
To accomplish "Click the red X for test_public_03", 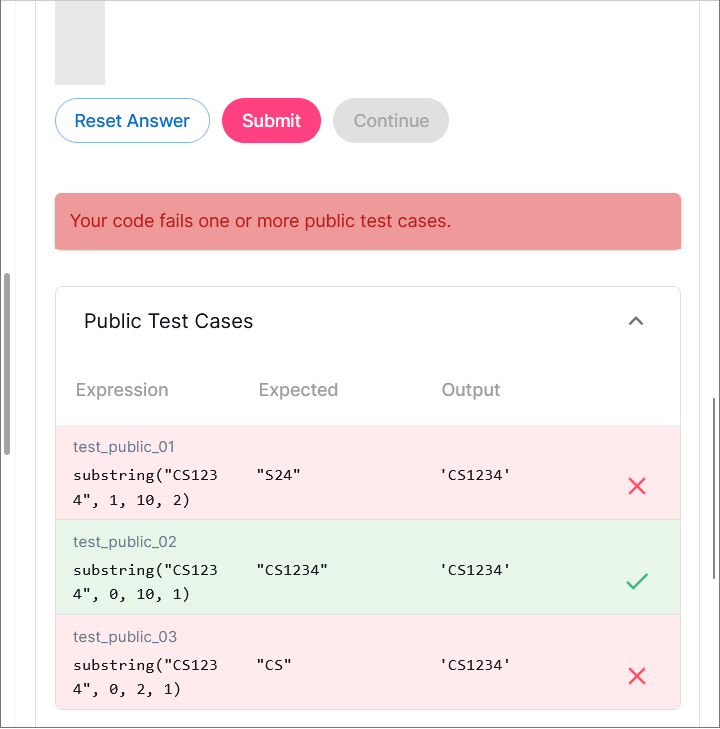I will (637, 676).
